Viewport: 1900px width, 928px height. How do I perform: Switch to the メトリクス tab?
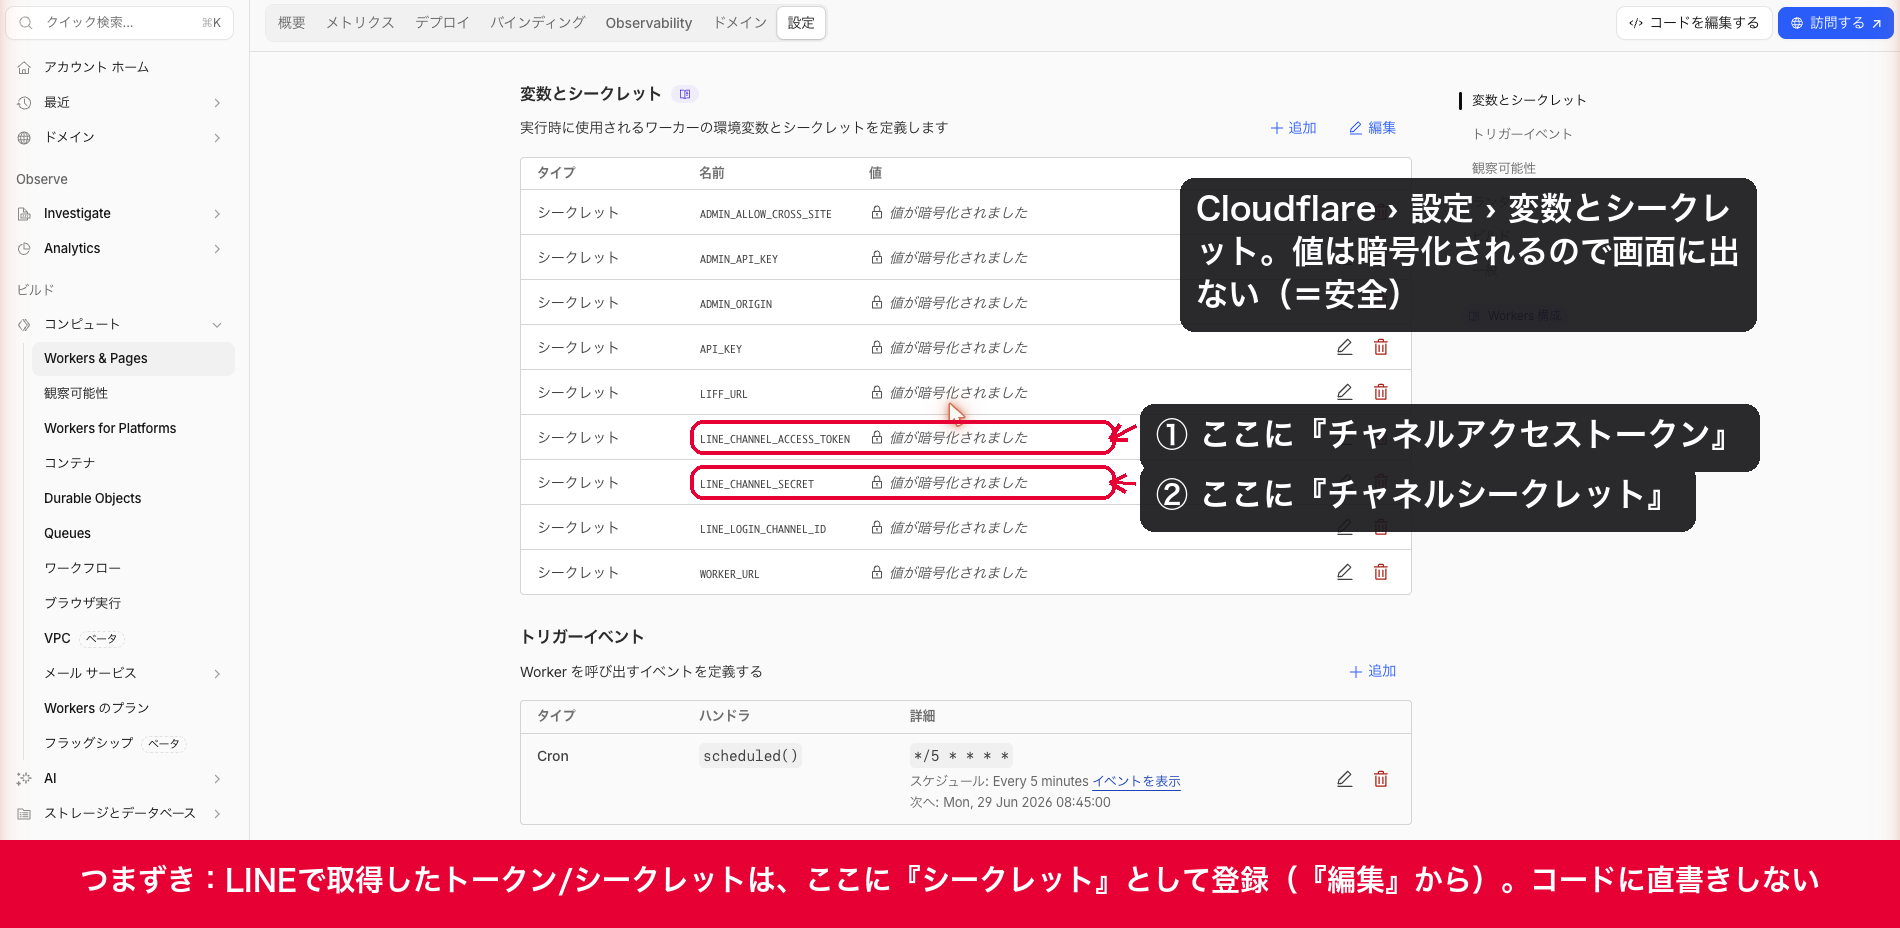(360, 23)
